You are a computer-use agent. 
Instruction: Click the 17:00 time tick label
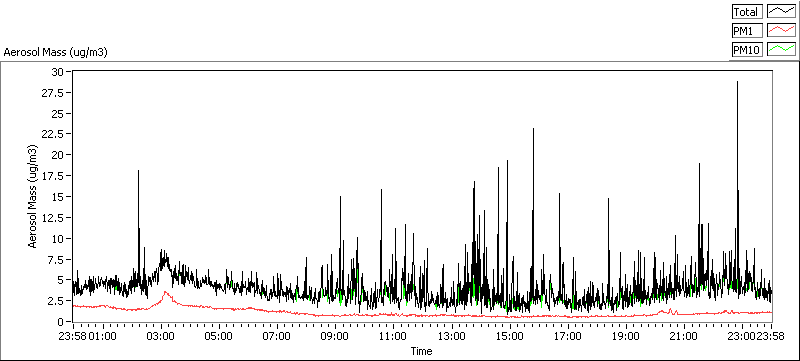(x=568, y=337)
